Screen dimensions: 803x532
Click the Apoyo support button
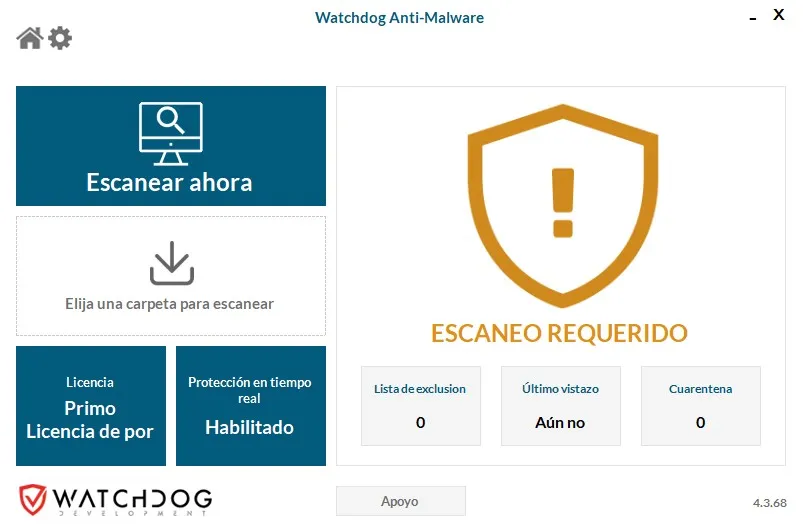pyautogui.click(x=400, y=501)
